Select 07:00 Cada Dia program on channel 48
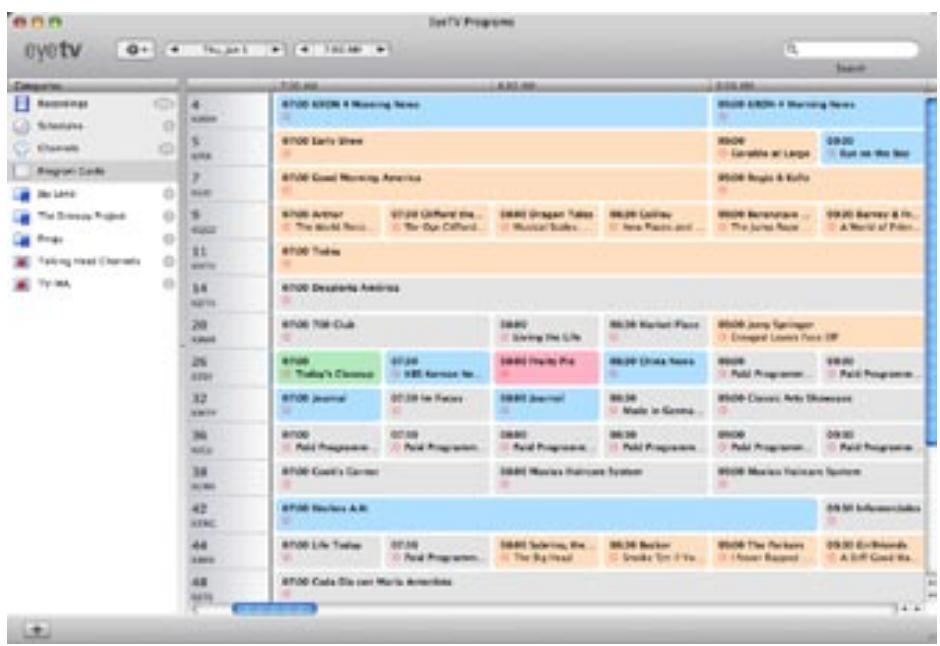 [599, 588]
